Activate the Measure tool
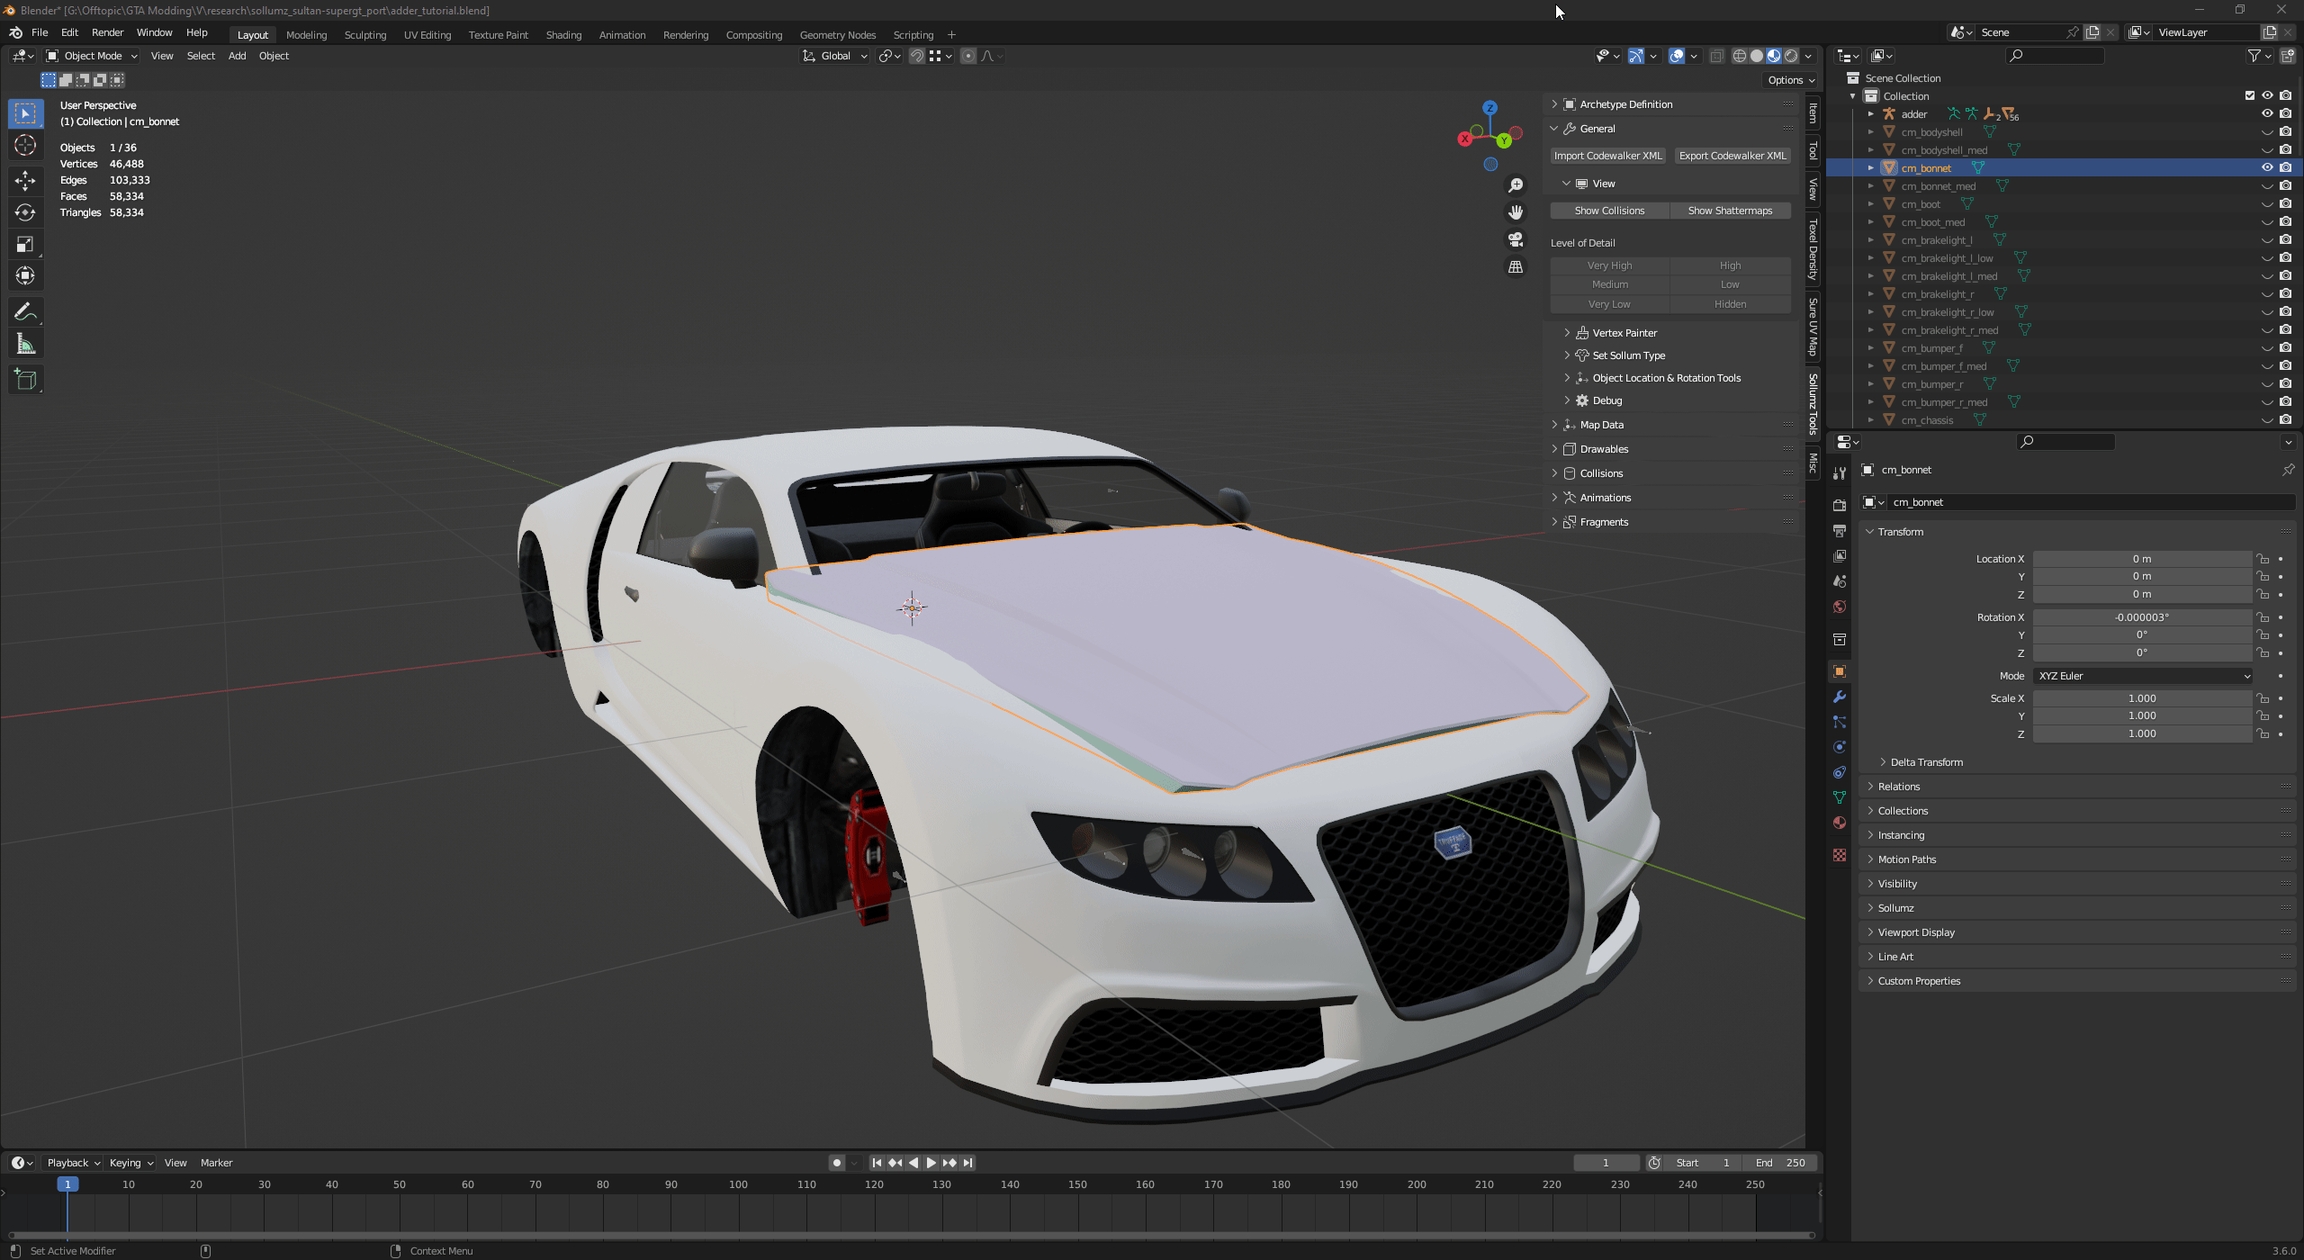The width and height of the screenshot is (2304, 1260). pos(26,345)
